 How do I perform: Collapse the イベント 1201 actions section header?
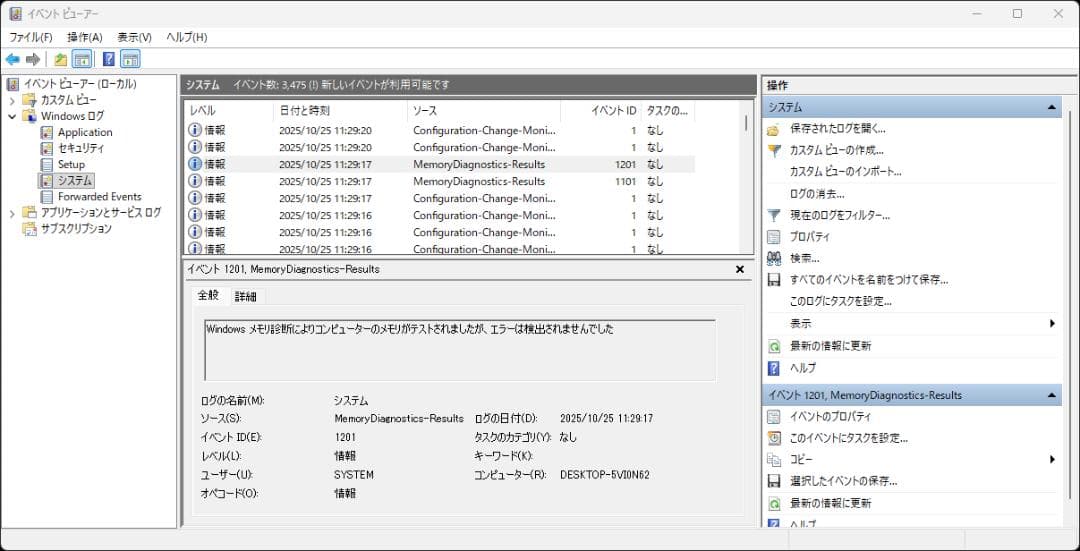point(1051,395)
